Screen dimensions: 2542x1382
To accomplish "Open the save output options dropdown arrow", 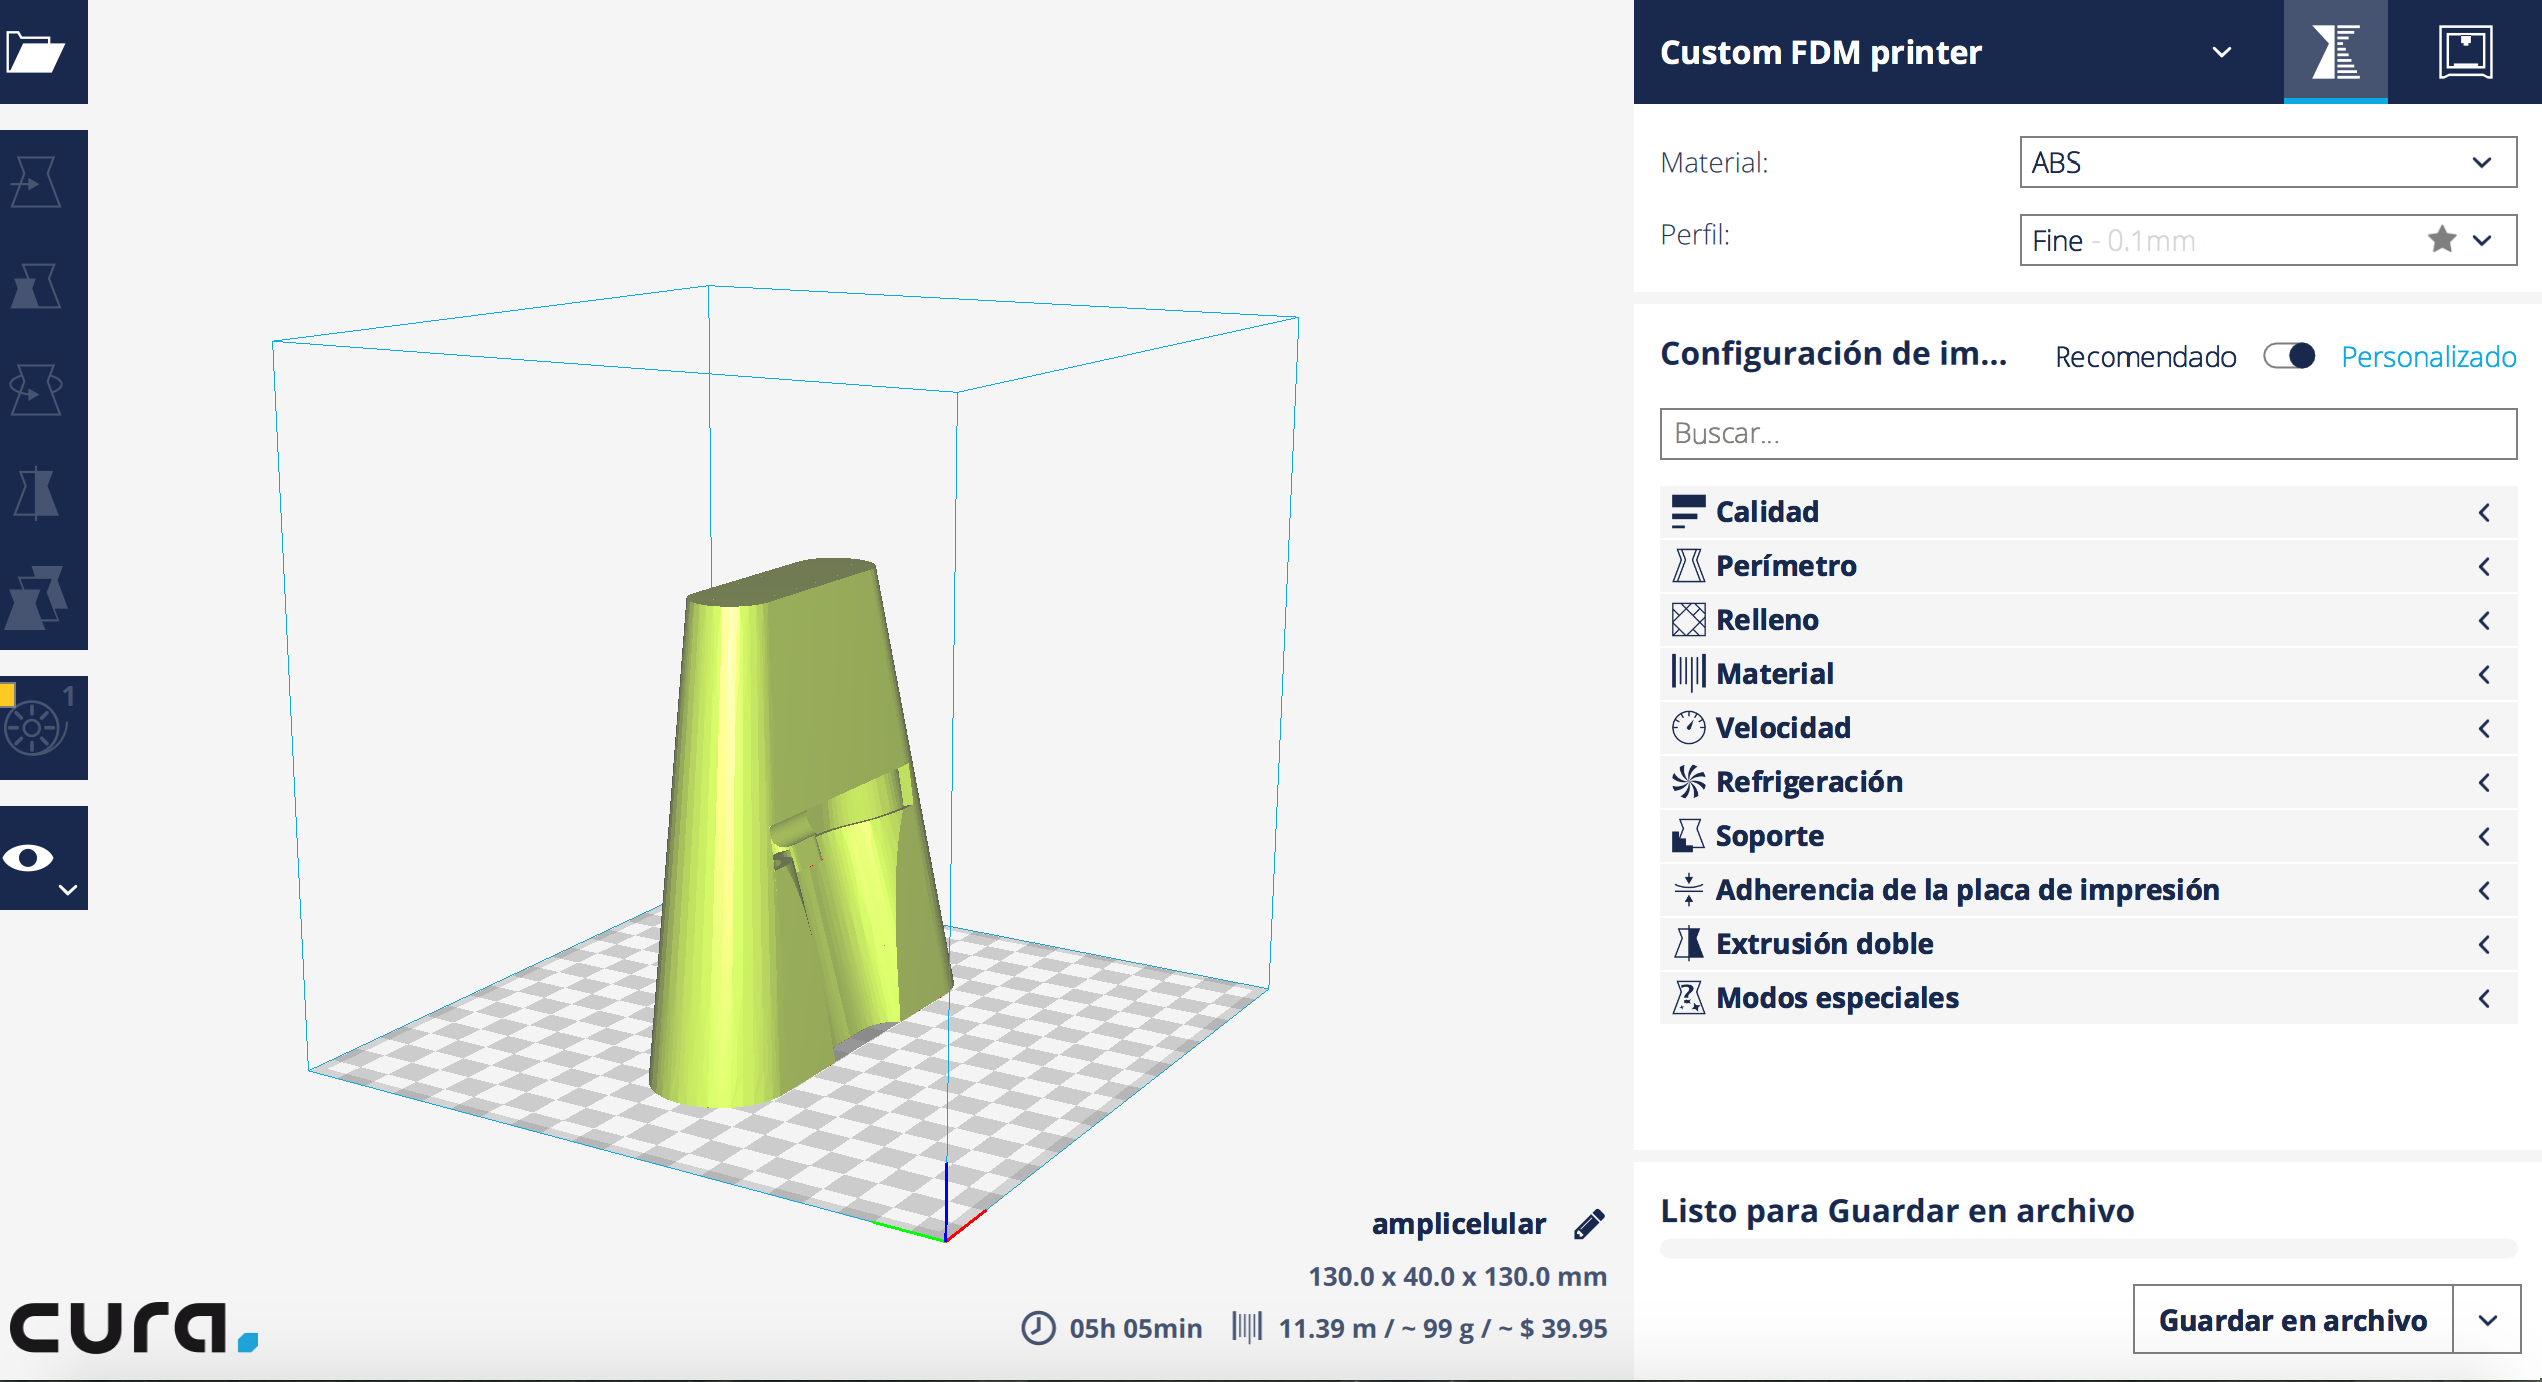I will tap(2487, 1320).
